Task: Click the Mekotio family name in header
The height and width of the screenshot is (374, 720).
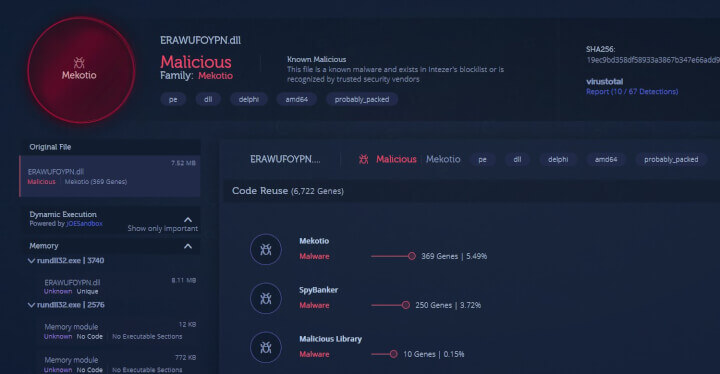Action: tap(215, 76)
